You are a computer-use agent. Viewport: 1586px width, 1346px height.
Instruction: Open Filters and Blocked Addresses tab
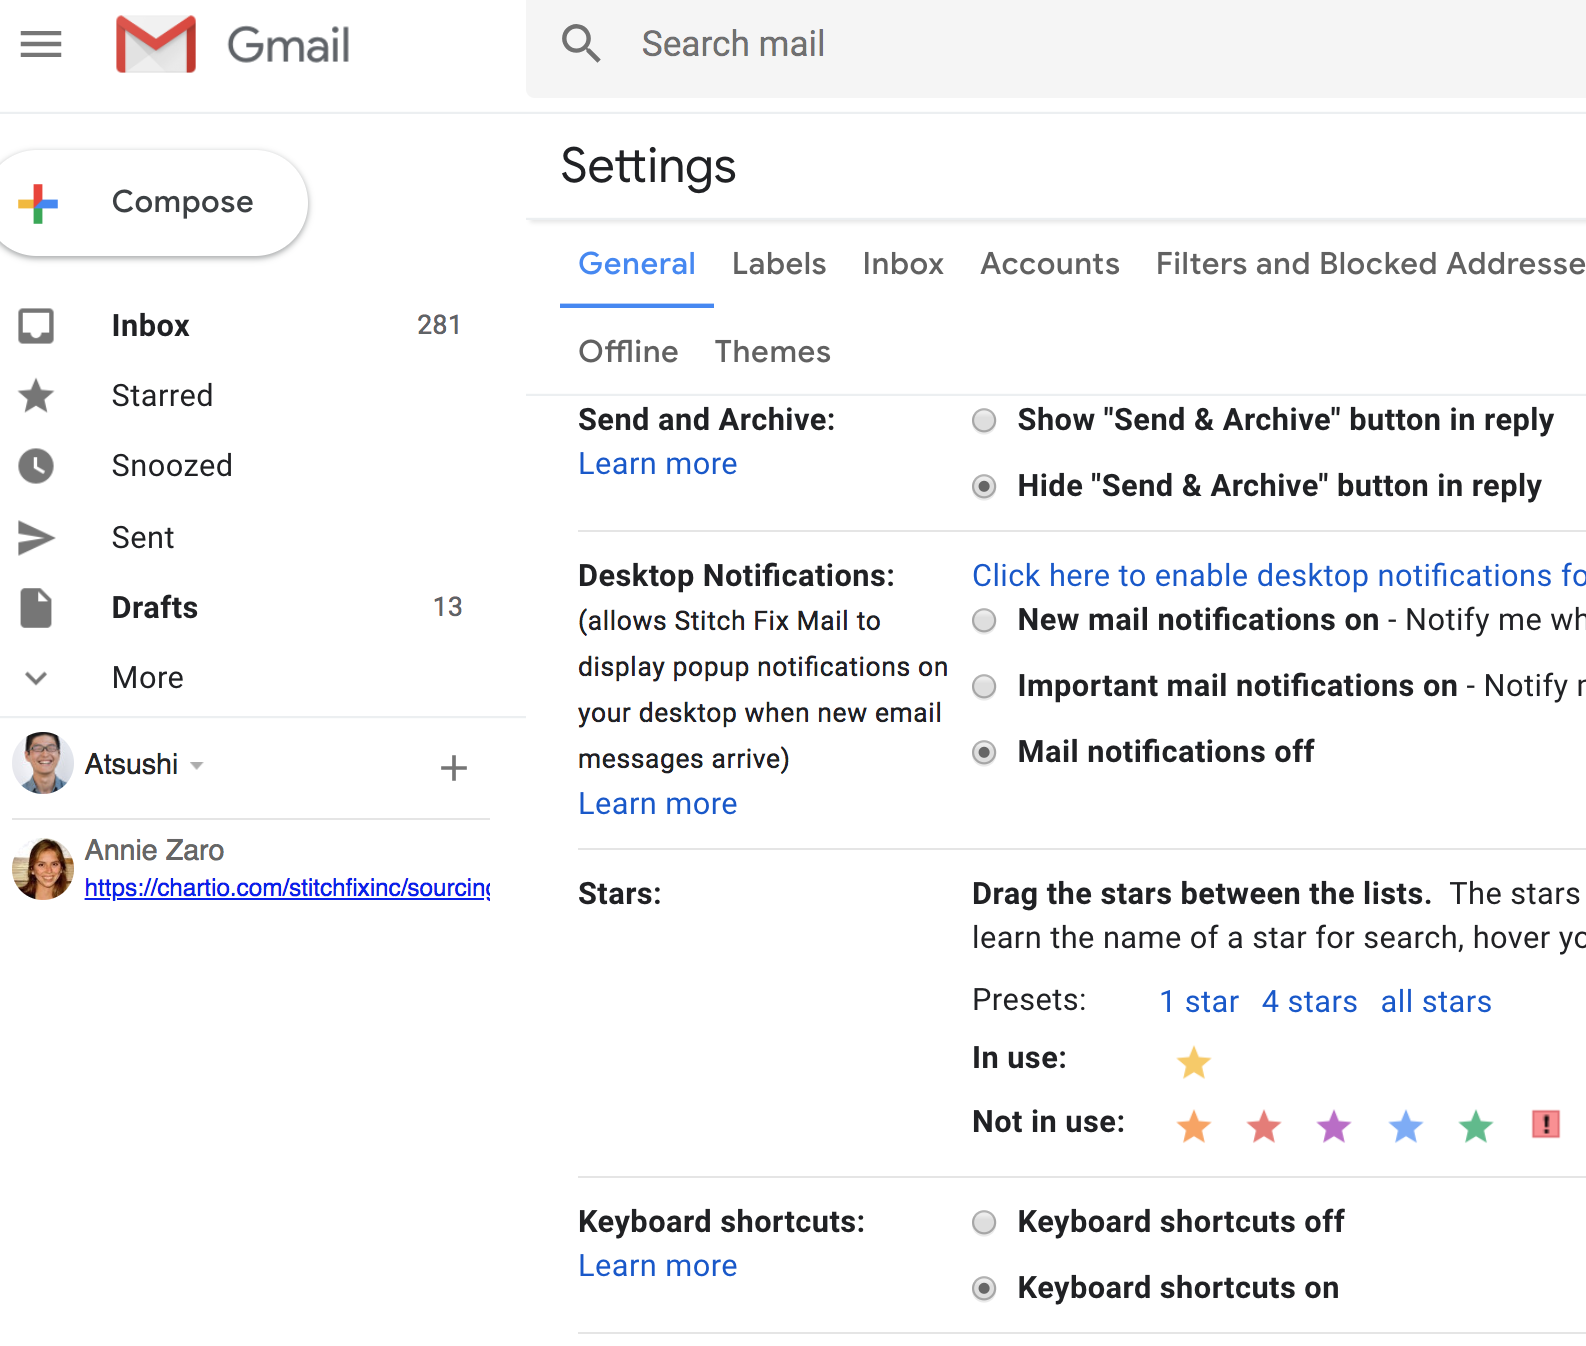click(x=1371, y=264)
